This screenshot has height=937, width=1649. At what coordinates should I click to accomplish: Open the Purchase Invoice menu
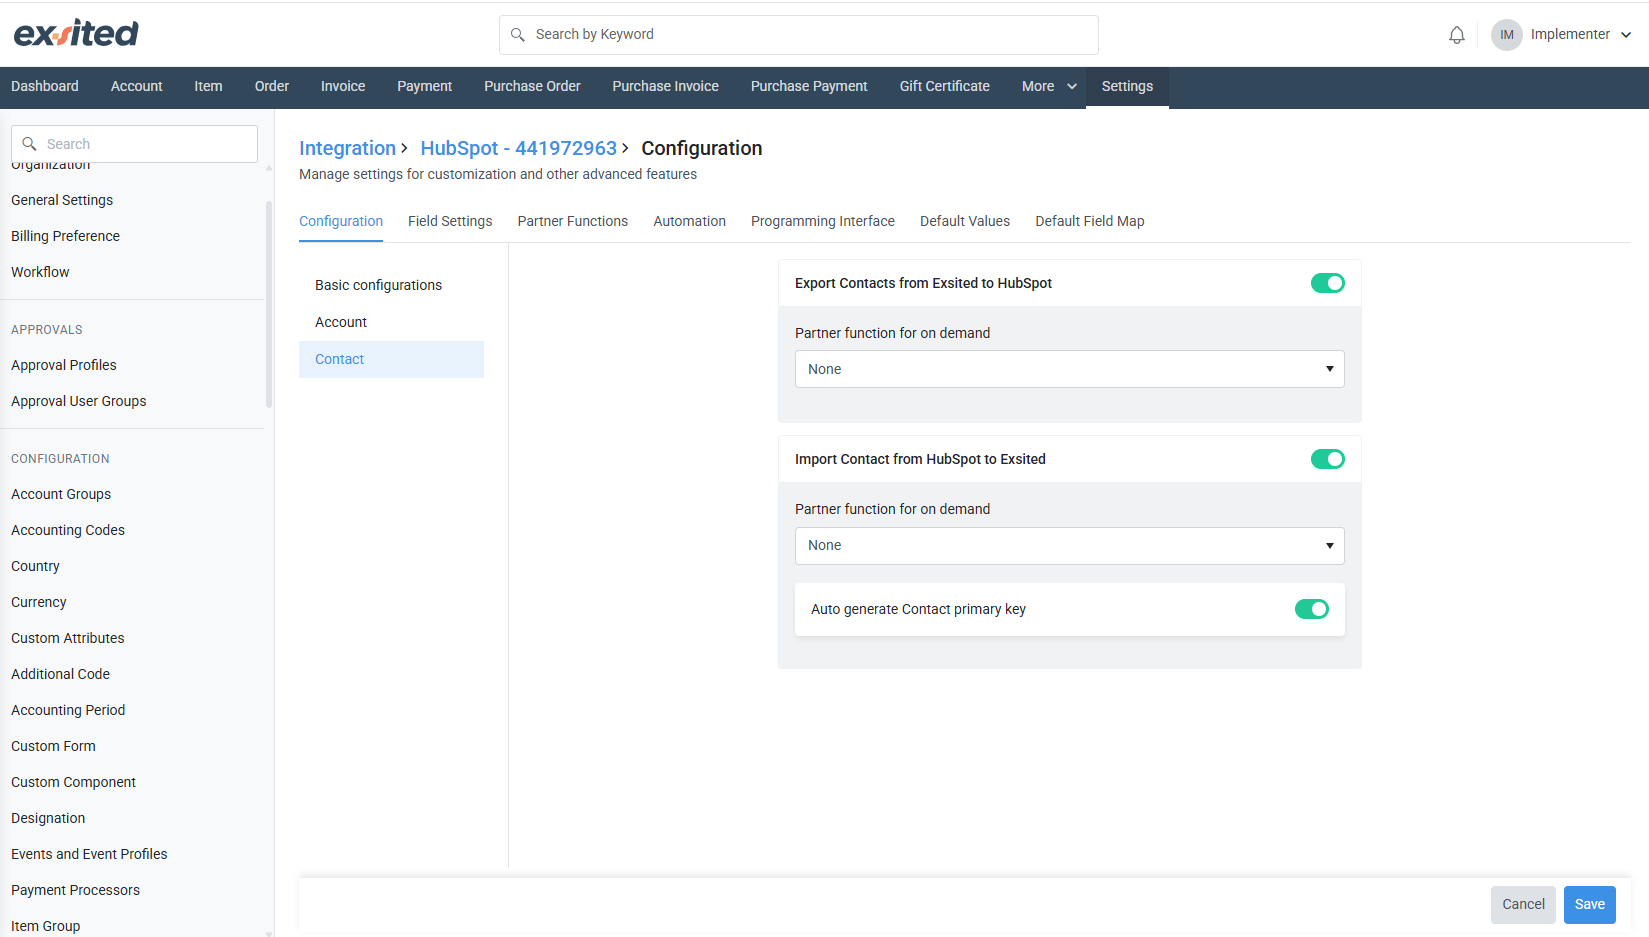pyautogui.click(x=666, y=86)
